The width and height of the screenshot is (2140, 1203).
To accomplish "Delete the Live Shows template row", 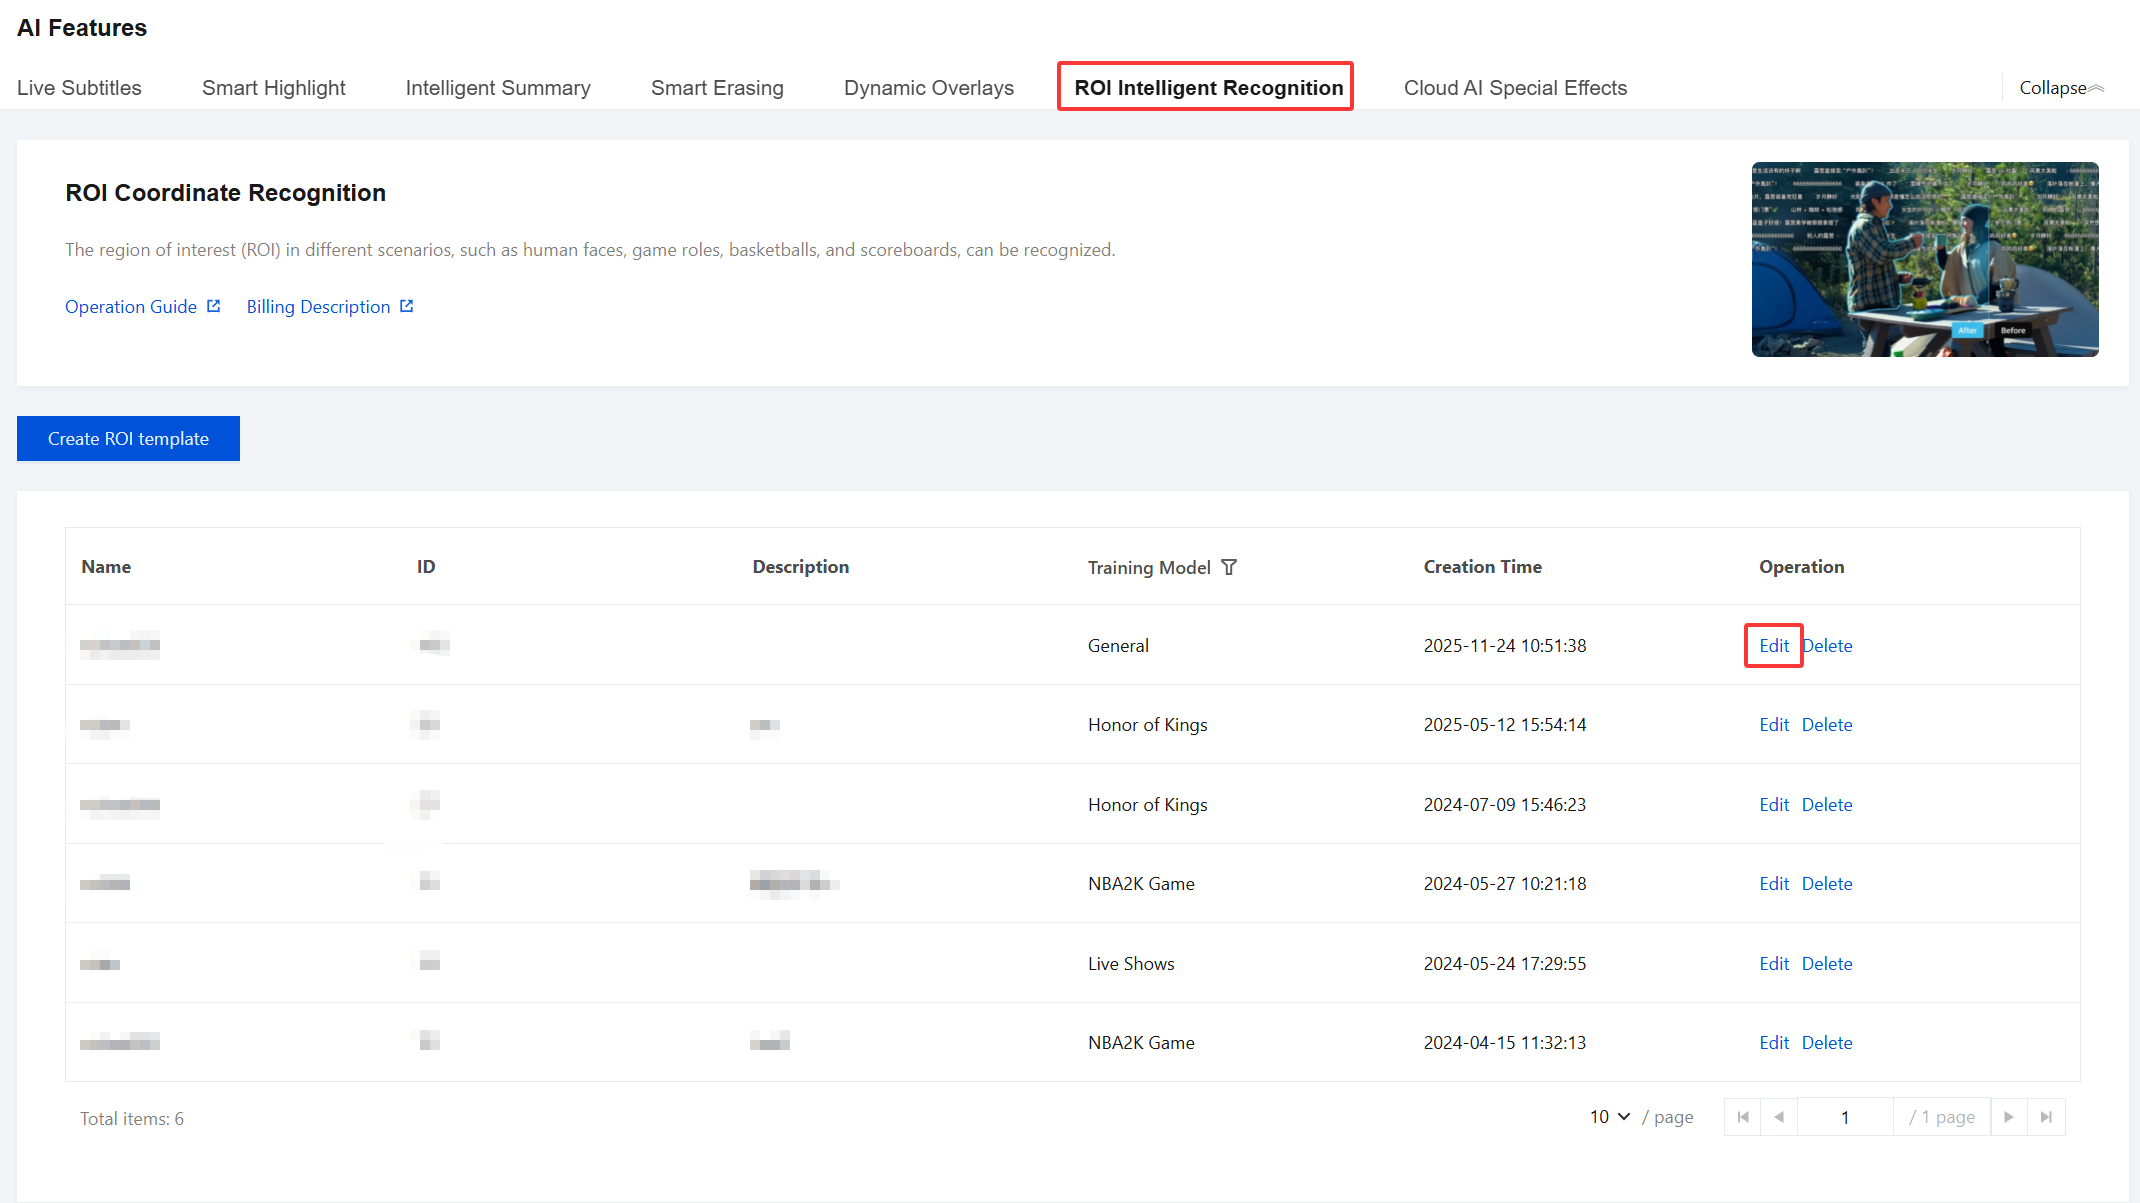I will [x=1826, y=964].
